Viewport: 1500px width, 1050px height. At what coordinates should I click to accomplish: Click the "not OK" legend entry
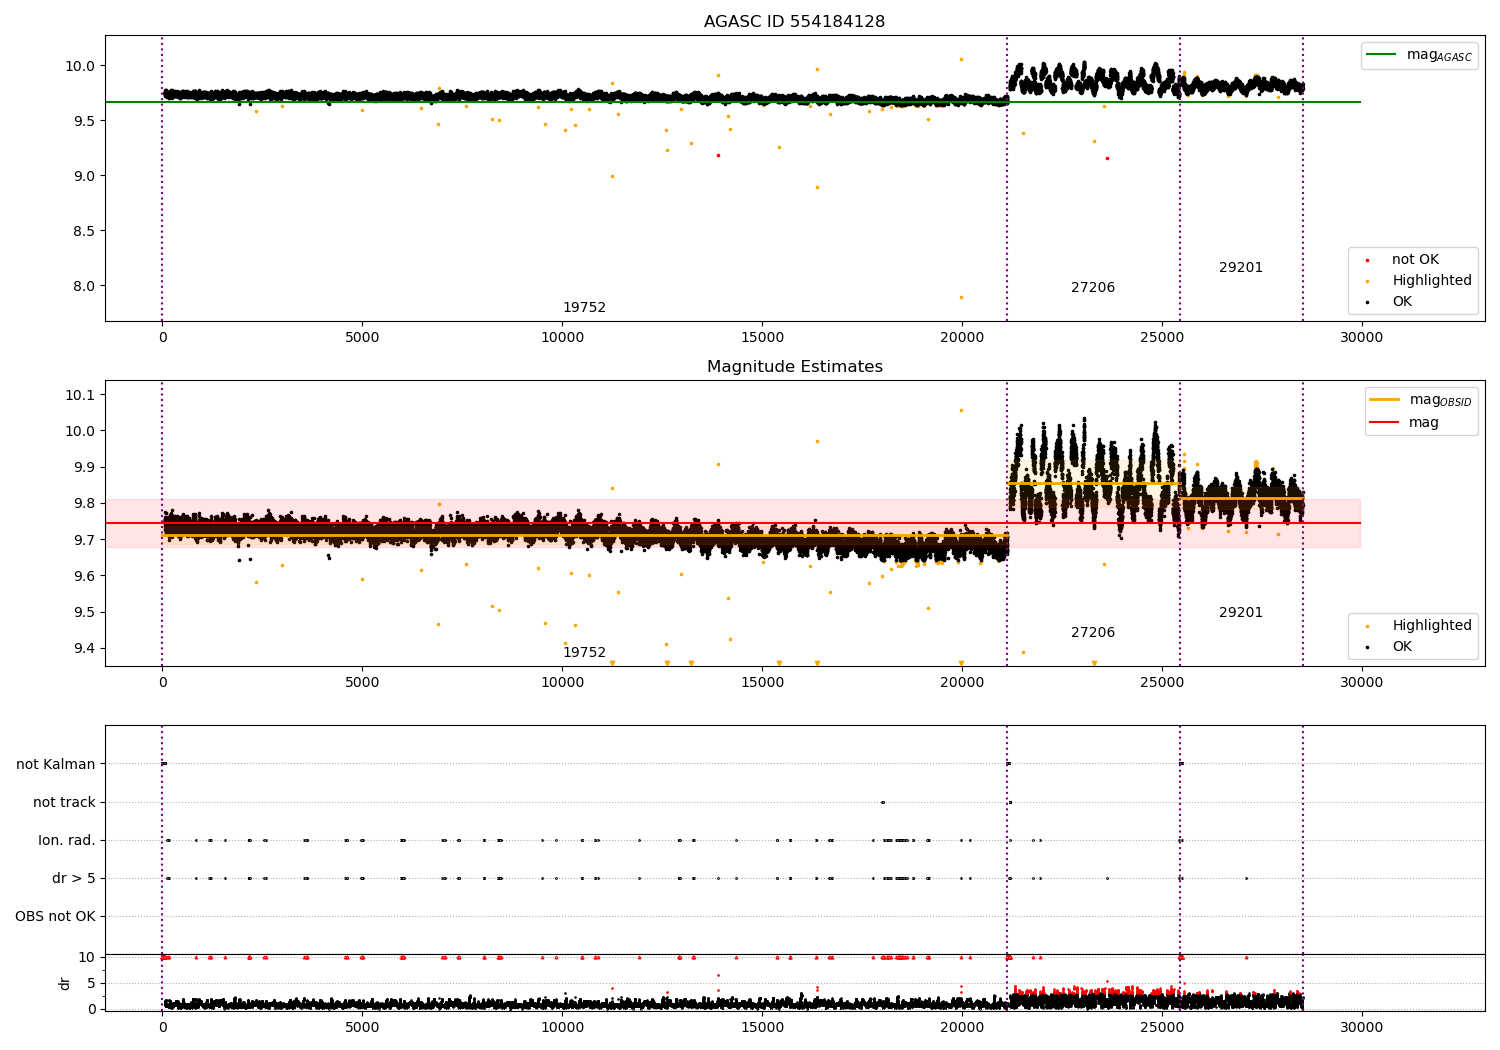(1415, 259)
